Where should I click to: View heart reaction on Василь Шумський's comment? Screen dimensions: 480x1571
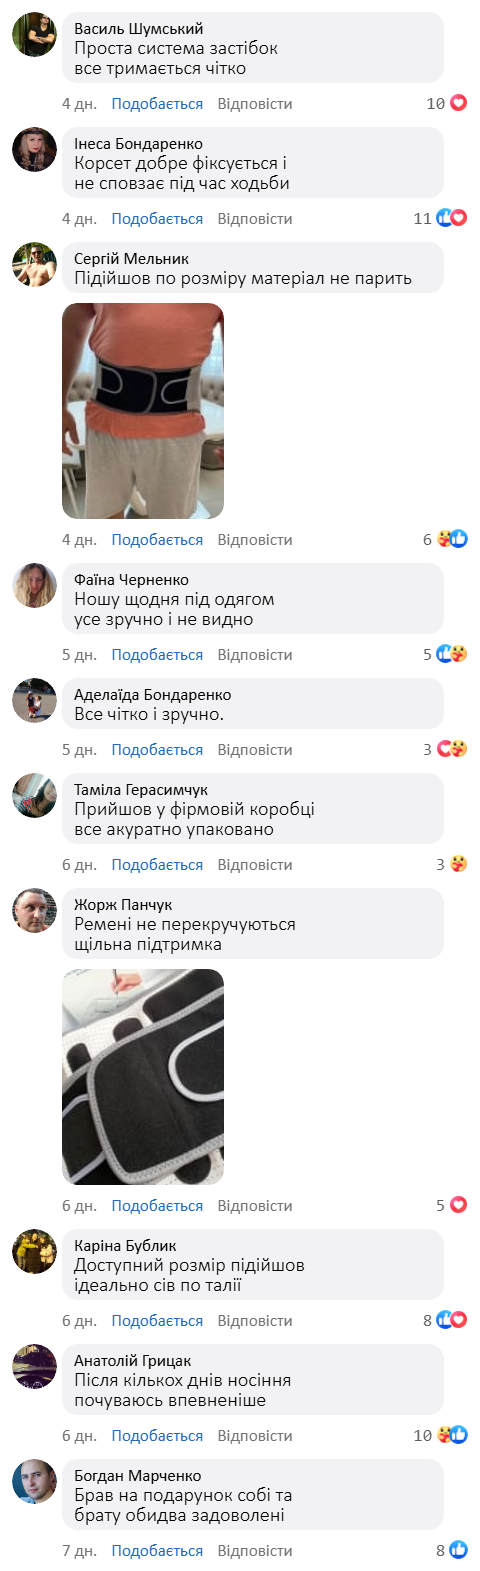pos(459,103)
